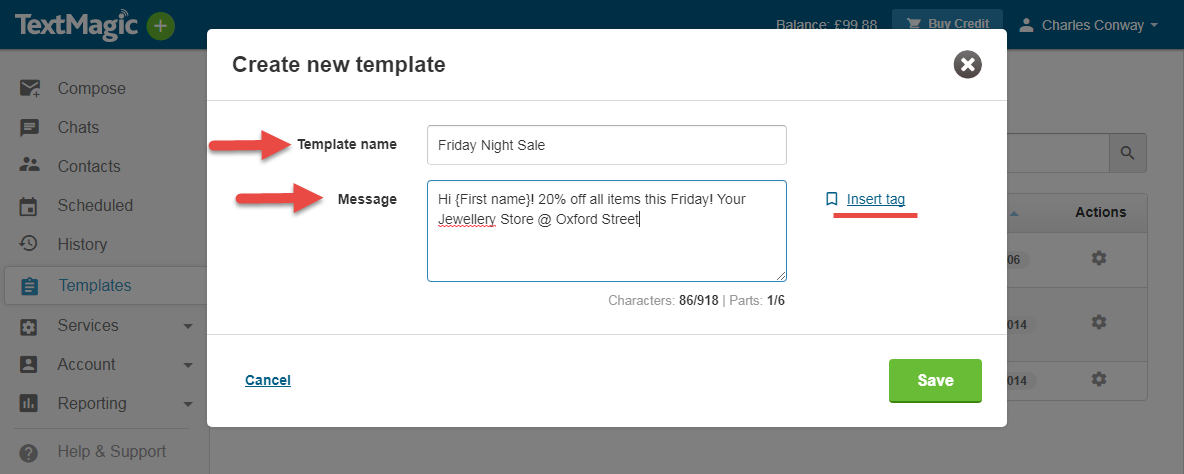Viewport: 1184px width, 474px height.
Task: Click the Insert tag link
Action: (875, 199)
